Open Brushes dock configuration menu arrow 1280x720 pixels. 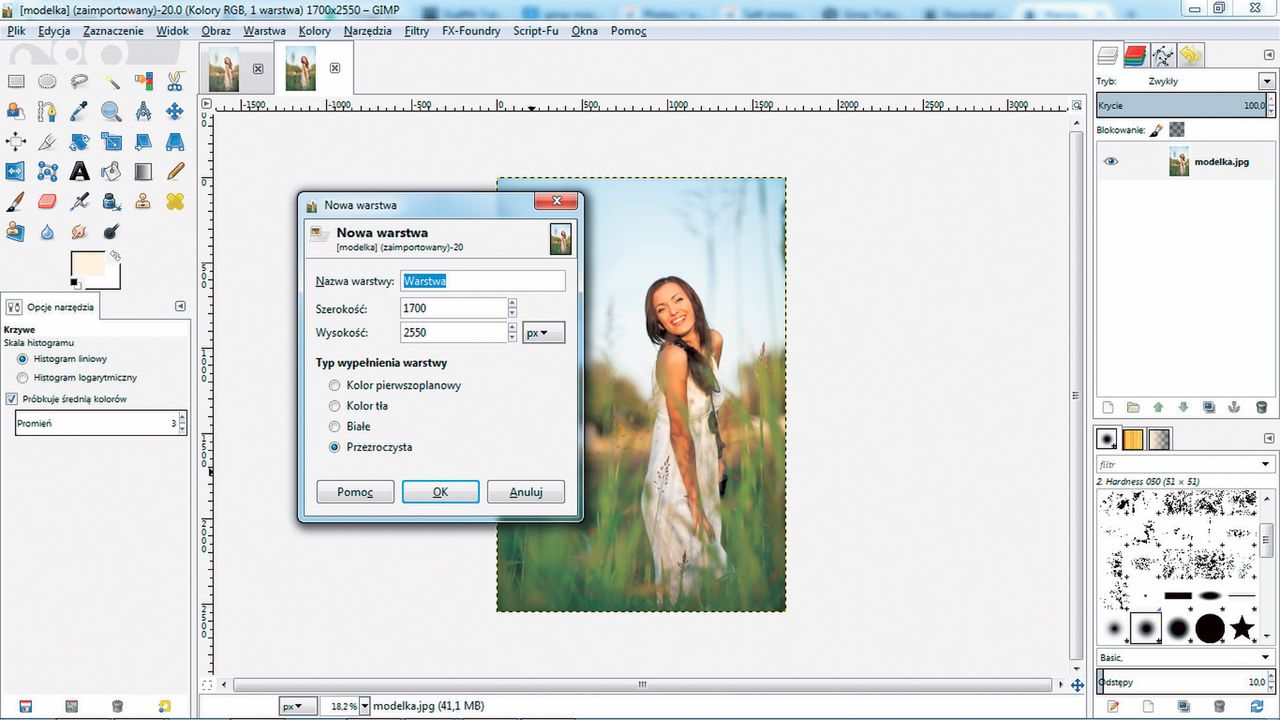click(x=1267, y=438)
